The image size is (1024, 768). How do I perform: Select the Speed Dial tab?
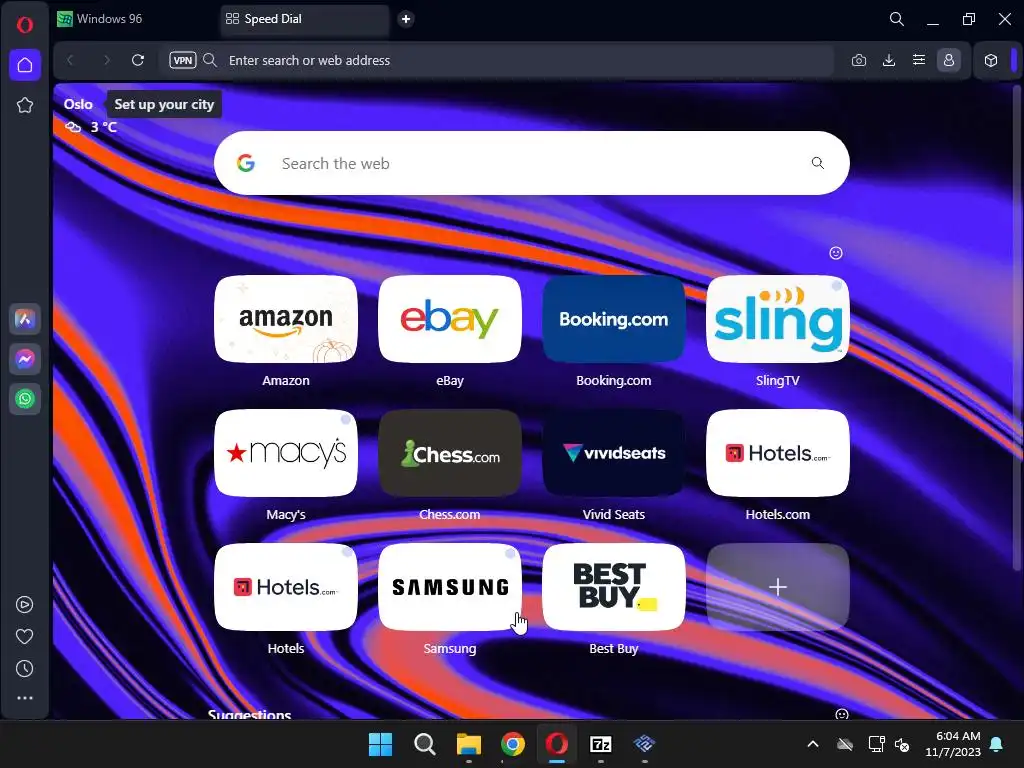[304, 19]
